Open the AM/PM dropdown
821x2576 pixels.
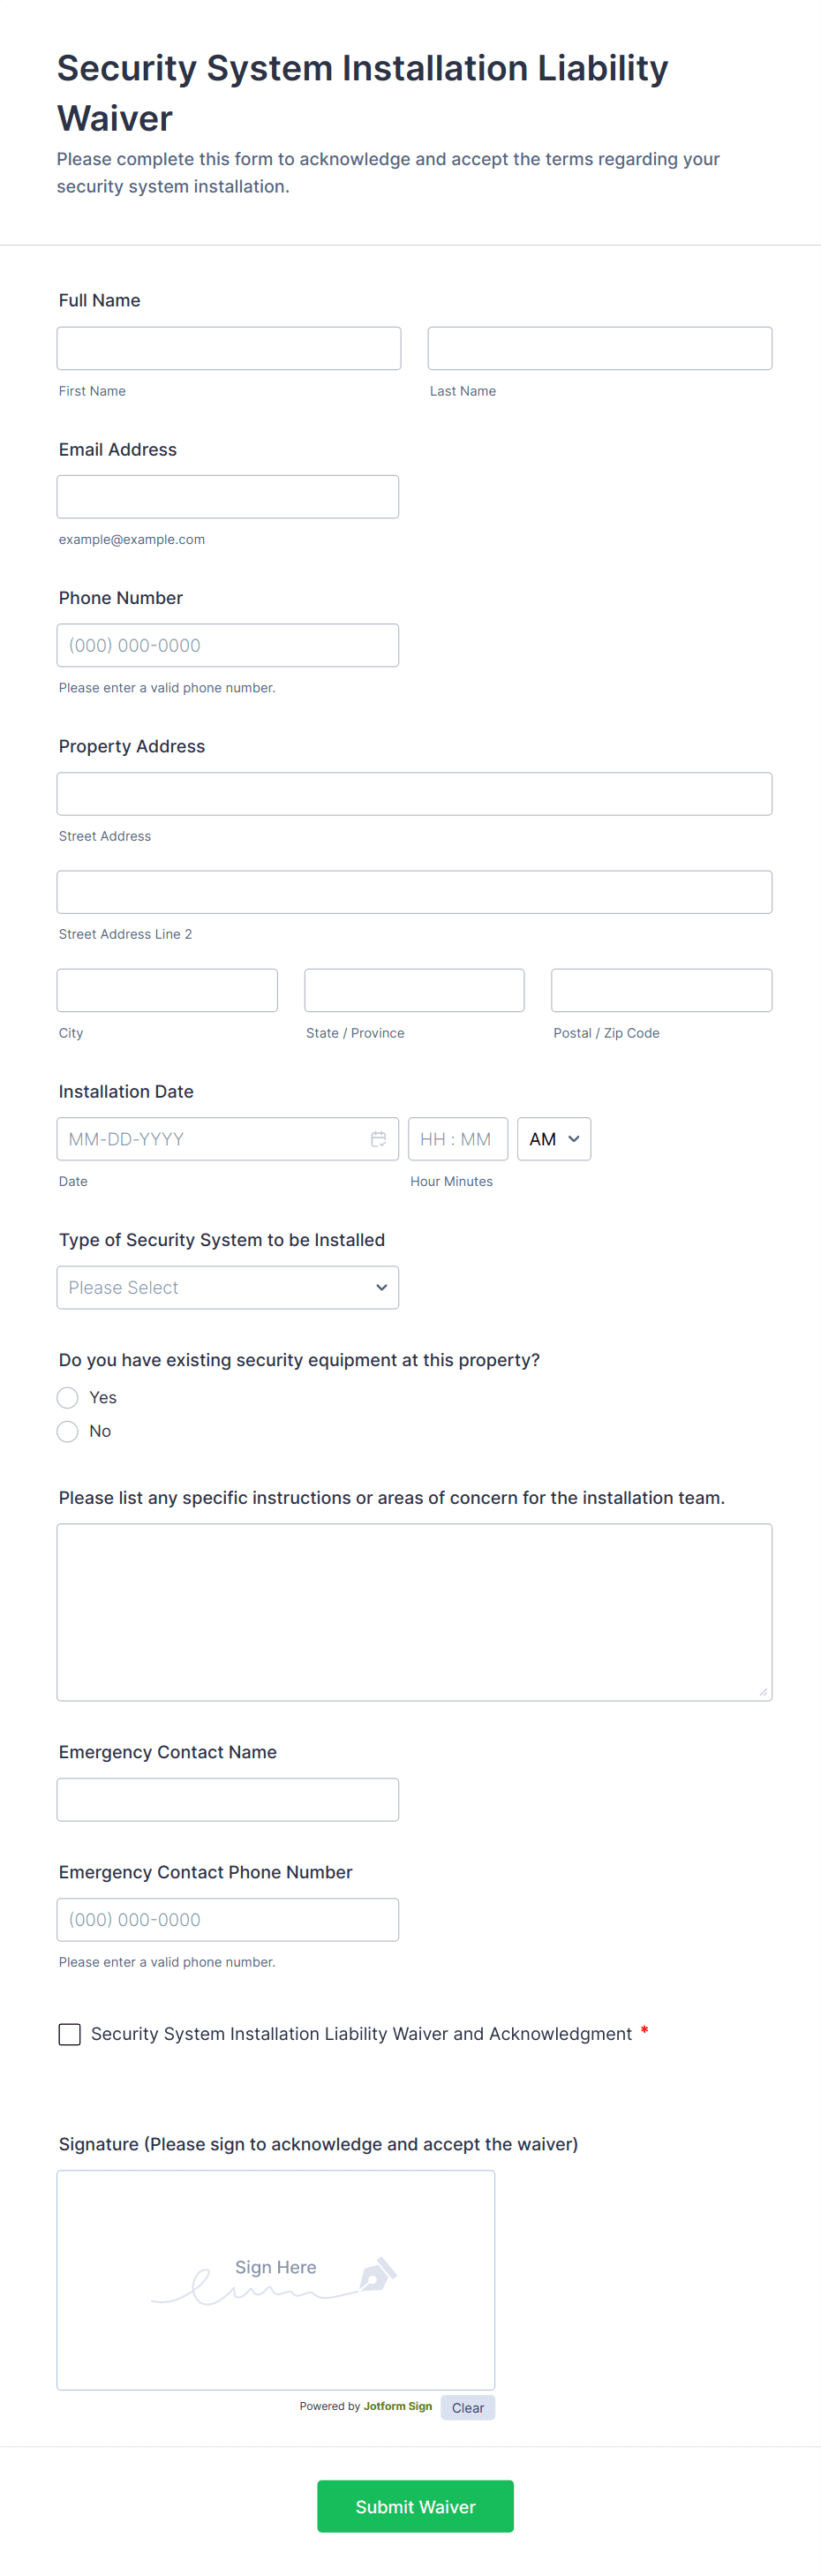pyautogui.click(x=553, y=1139)
